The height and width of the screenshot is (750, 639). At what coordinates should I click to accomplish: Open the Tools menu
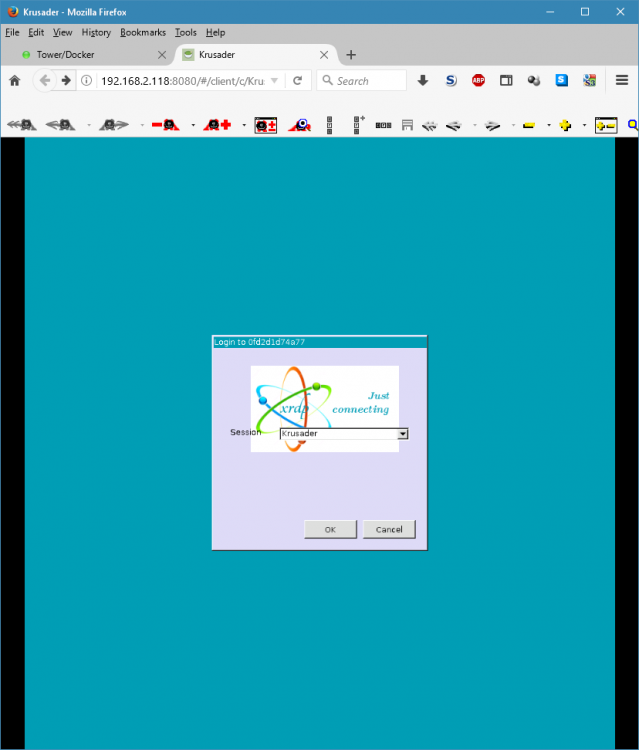(x=186, y=32)
